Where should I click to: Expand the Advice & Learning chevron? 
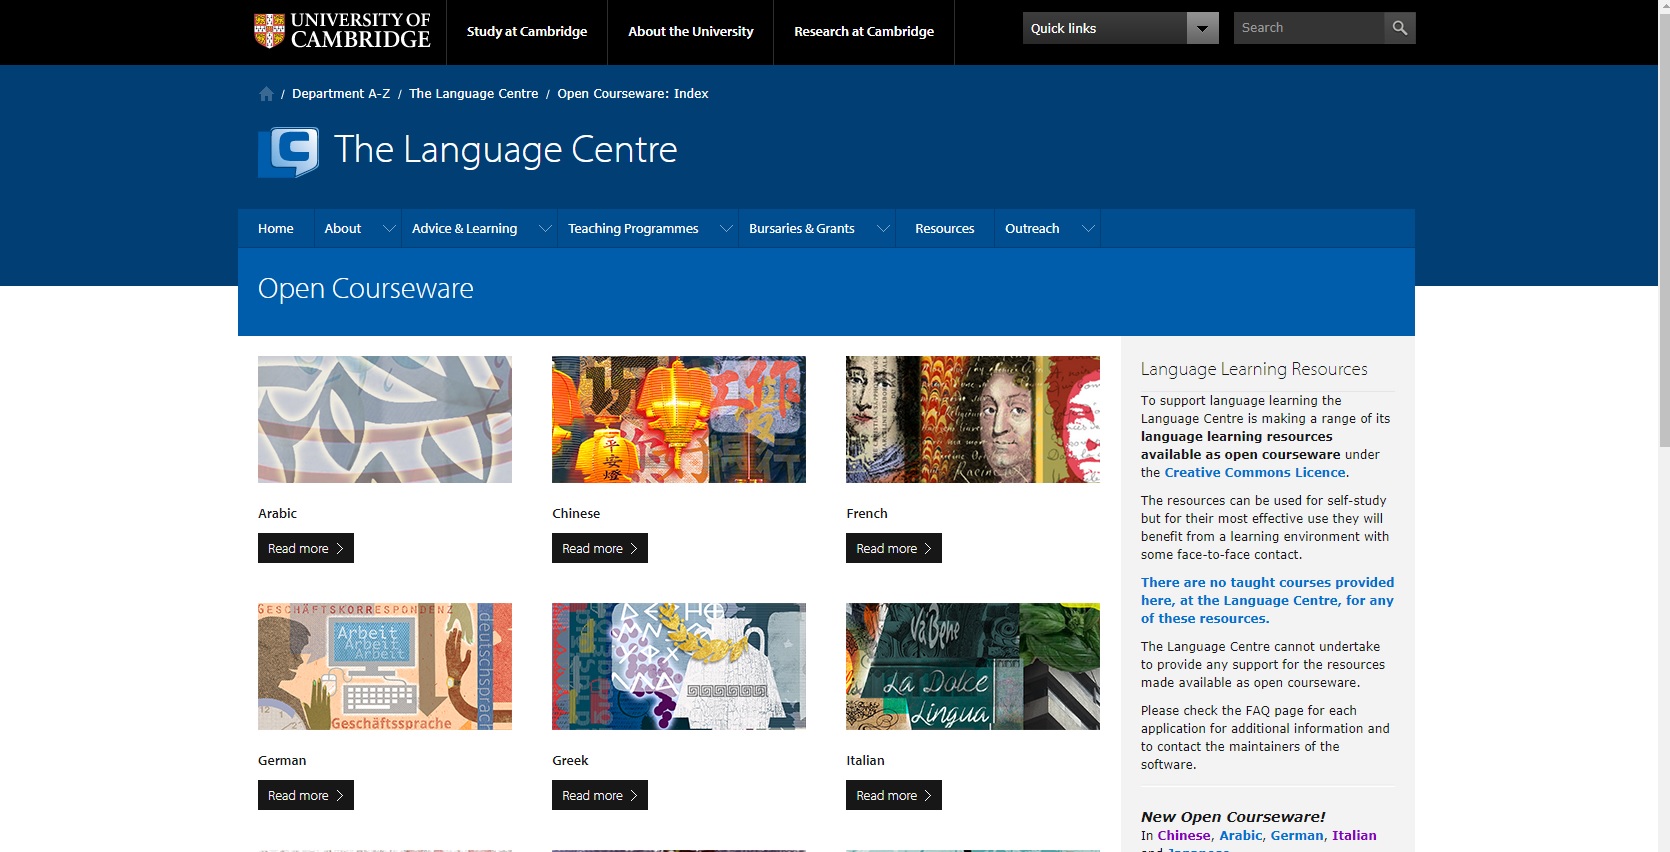pos(545,229)
